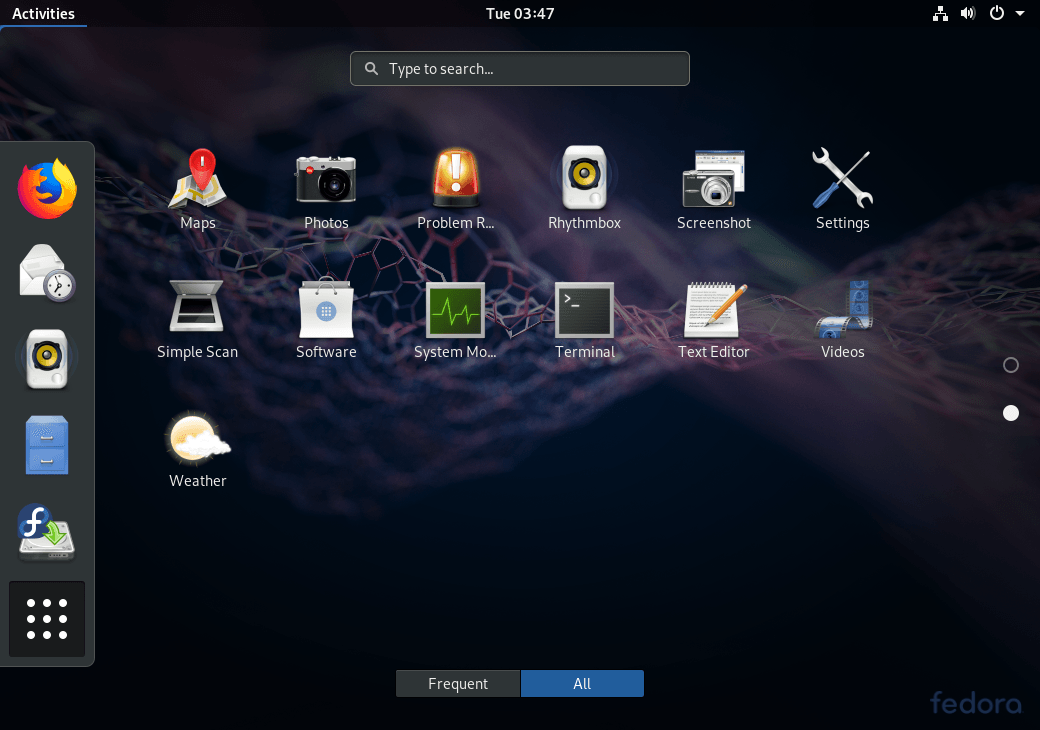The height and width of the screenshot is (730, 1040).
Task: Launch Install to Hard Drive in dash
Action: coord(47,532)
